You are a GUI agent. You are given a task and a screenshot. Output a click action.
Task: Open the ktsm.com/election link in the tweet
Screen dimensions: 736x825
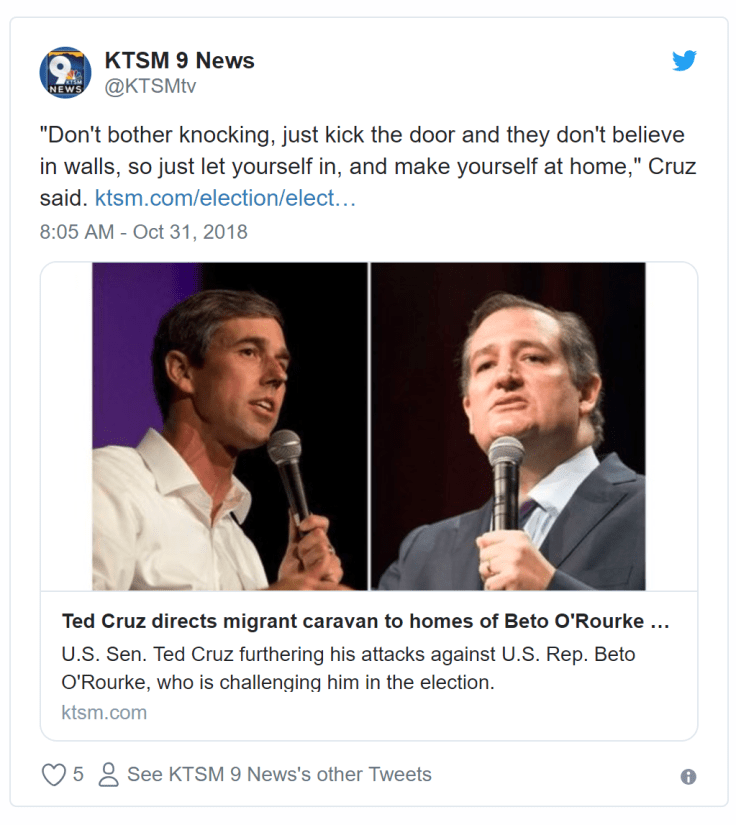tap(225, 198)
